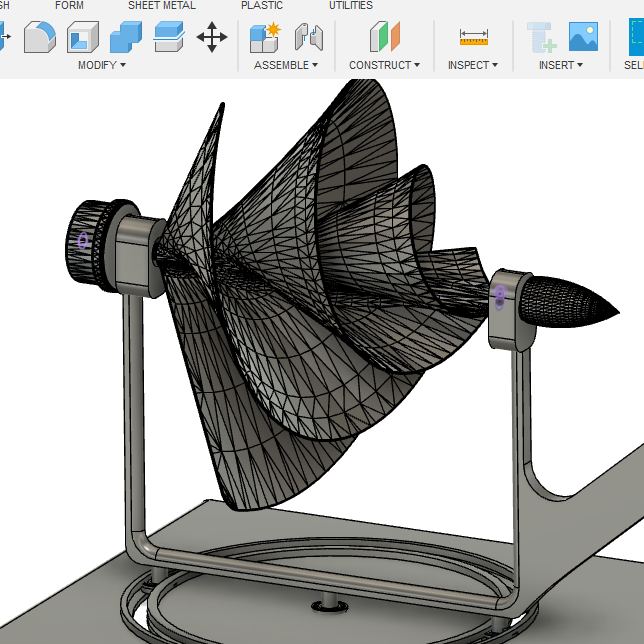Select the Combine tool icon
The image size is (644, 644).
coord(126,37)
